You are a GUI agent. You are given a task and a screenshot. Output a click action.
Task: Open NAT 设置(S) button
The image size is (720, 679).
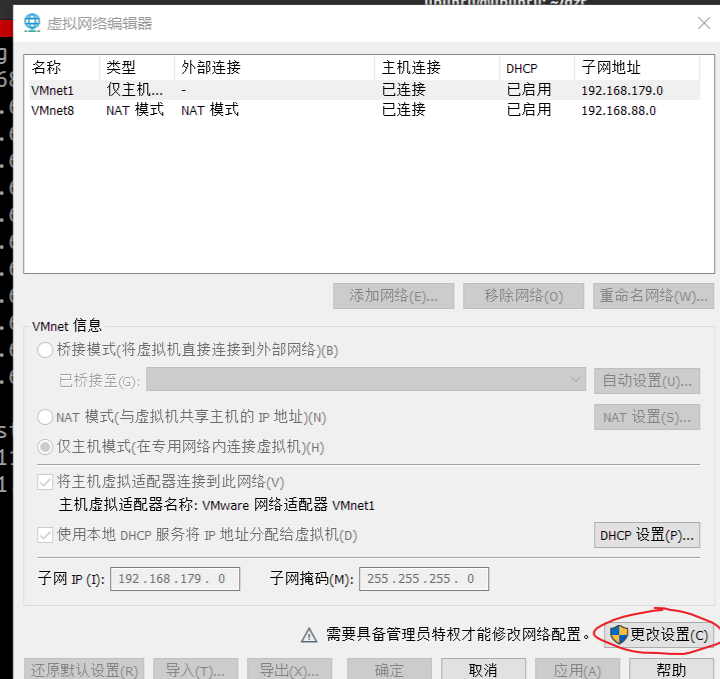647,417
